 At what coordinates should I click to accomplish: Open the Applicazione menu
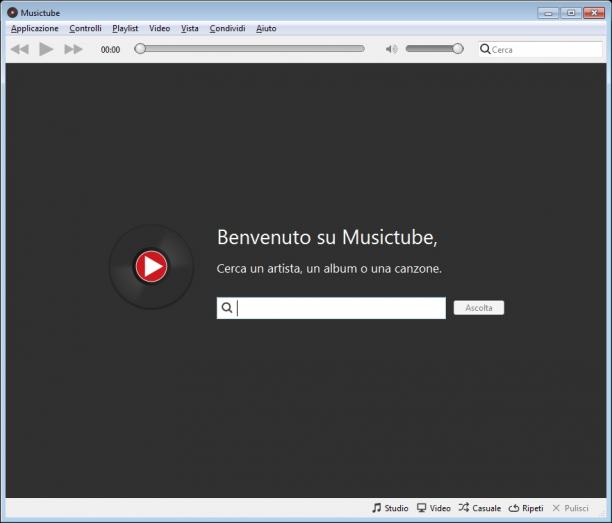(34, 28)
